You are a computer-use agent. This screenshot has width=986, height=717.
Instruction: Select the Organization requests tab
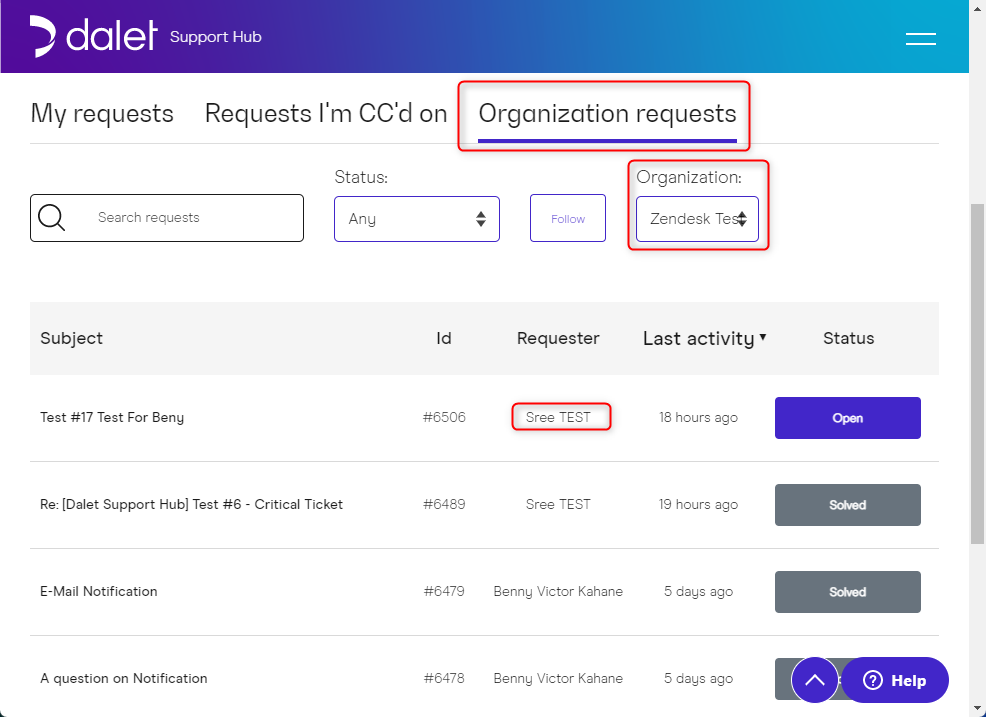pyautogui.click(x=607, y=114)
